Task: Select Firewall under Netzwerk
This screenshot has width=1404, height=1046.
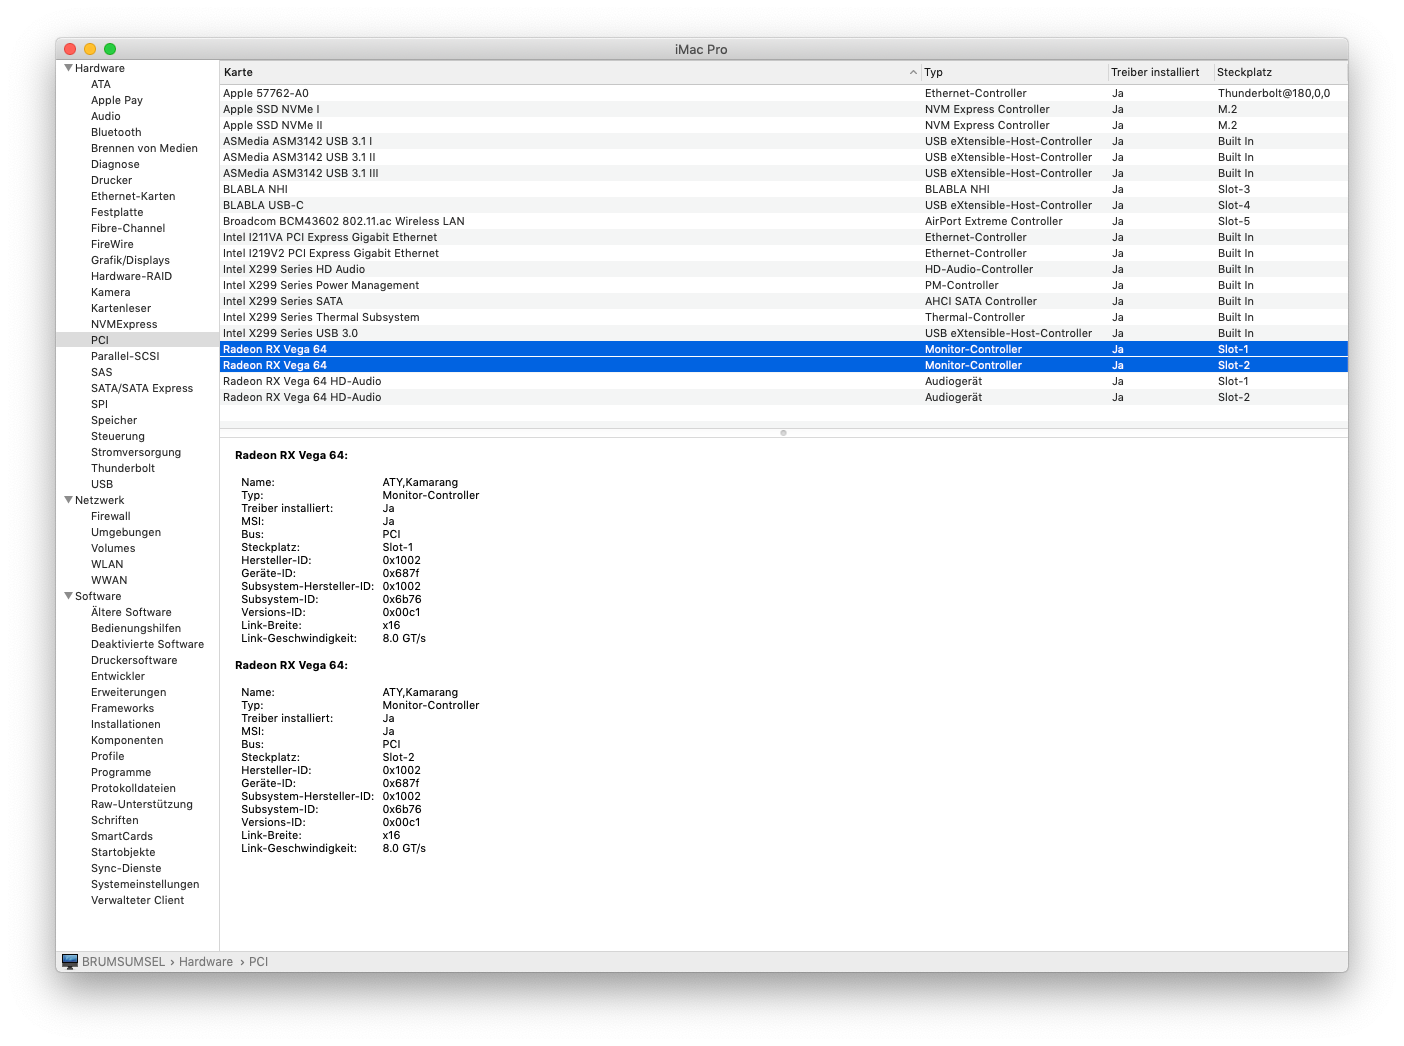Action: (111, 516)
